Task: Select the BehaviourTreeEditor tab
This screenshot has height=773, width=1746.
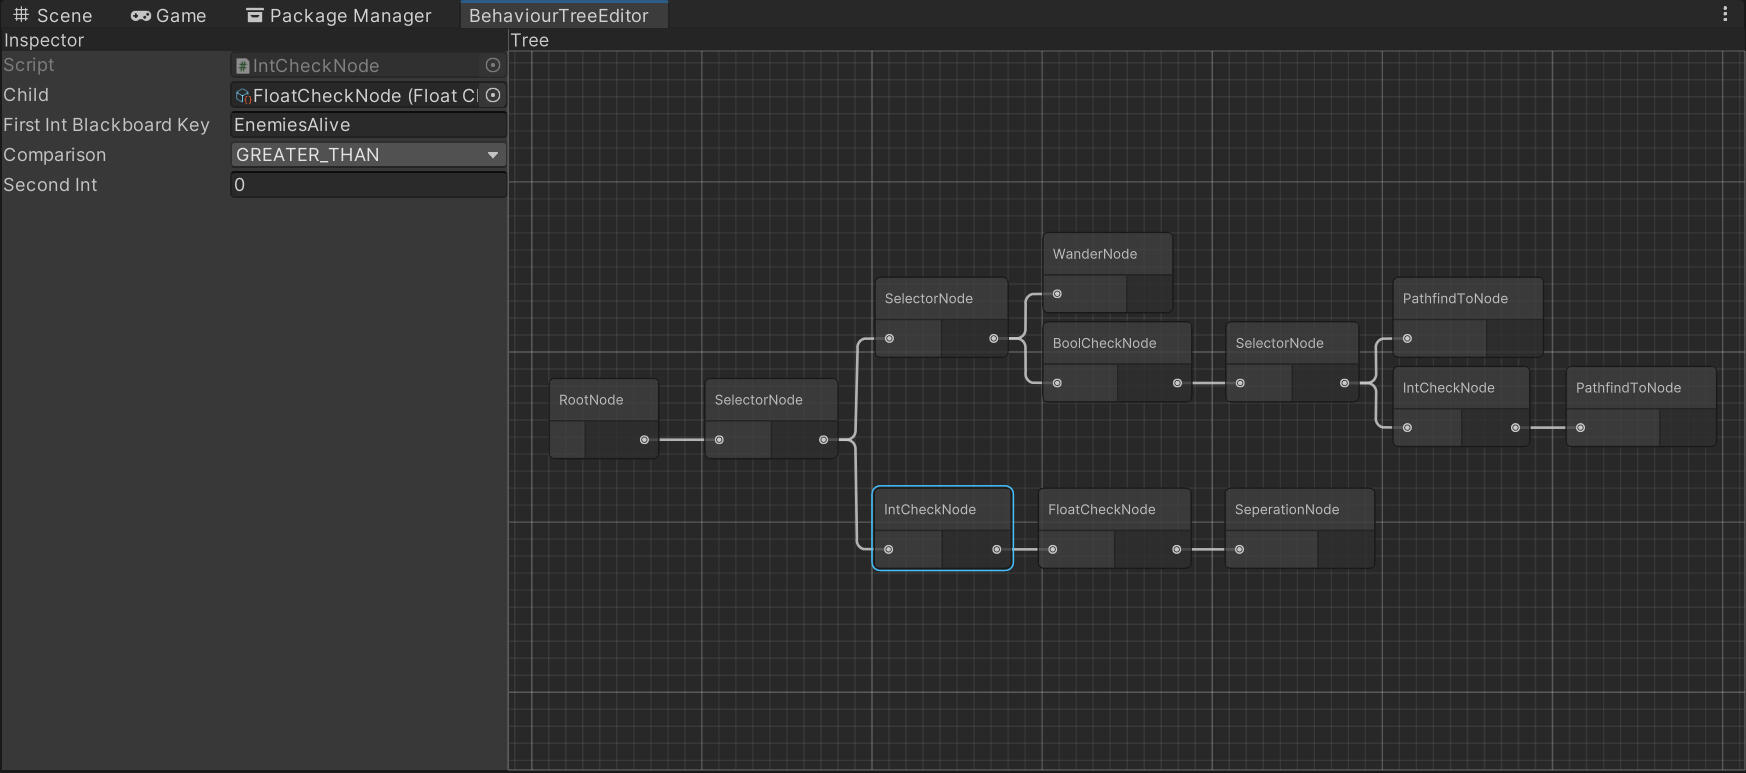Action: 558,15
